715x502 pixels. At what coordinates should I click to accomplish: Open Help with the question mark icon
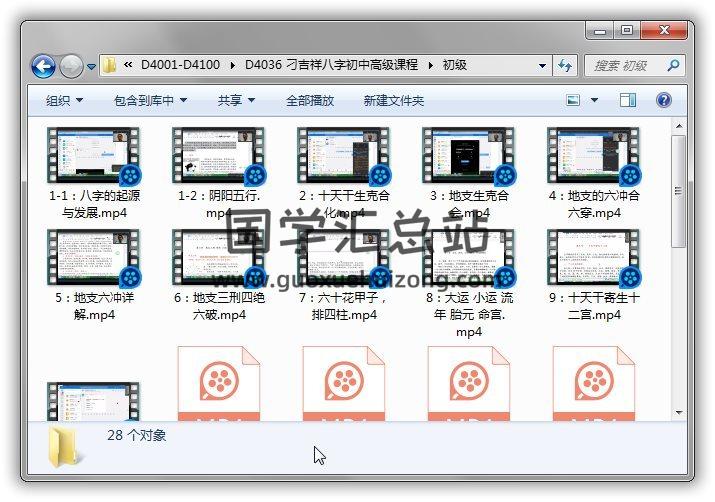coord(663,100)
